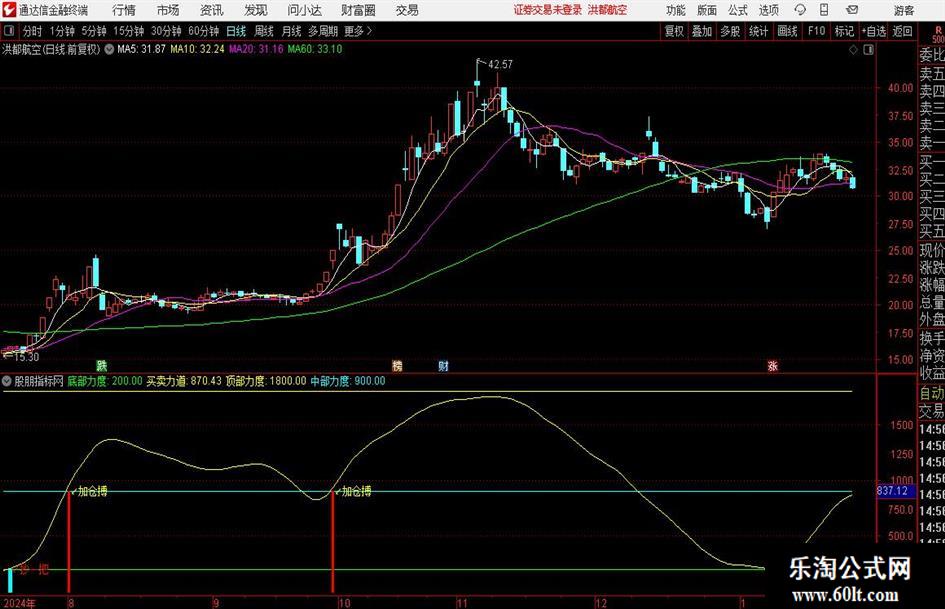Open the mobile phone icon in title bar
This screenshot has width=945, height=609.
click(x=824, y=10)
